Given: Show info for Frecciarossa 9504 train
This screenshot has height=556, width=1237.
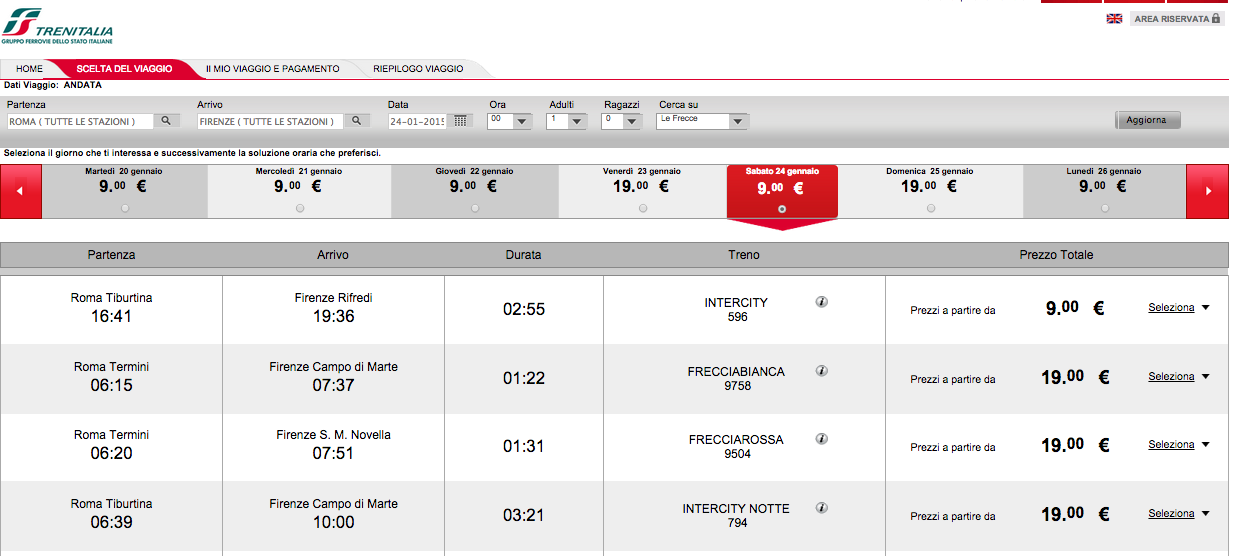Looking at the screenshot, I should 822,439.
